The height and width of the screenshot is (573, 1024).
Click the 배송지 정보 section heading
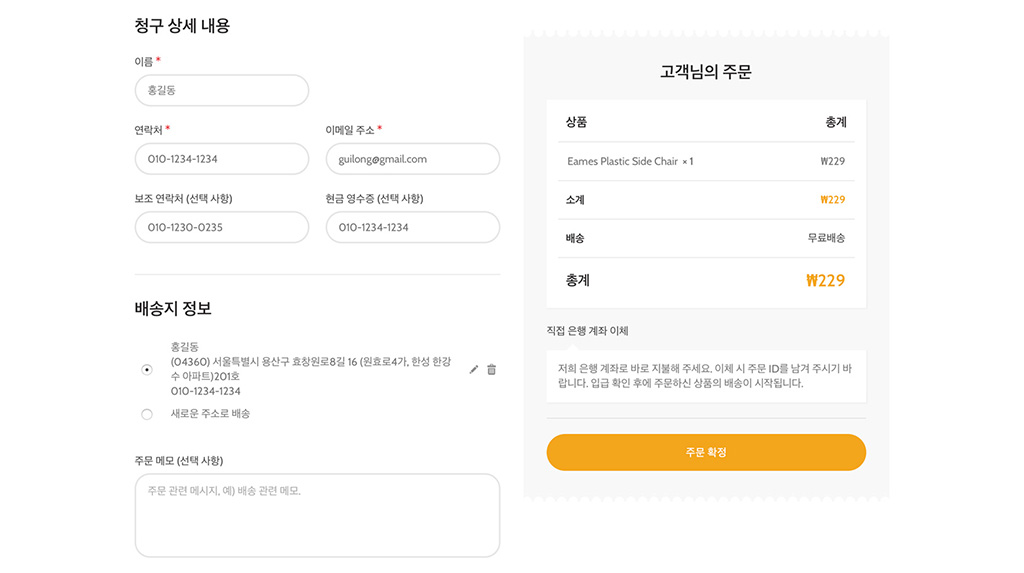coord(173,309)
